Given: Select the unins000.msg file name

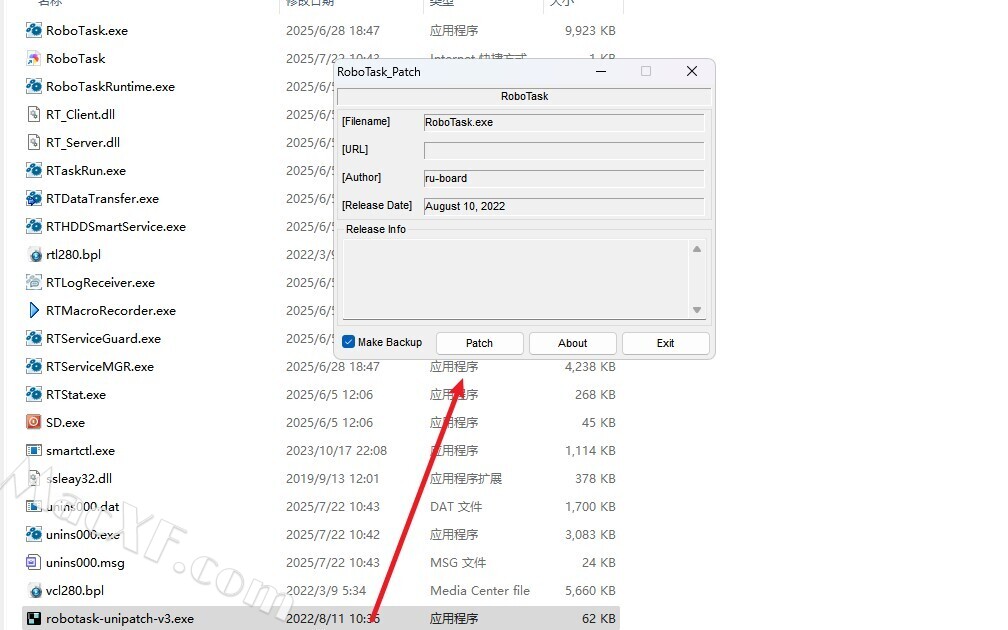Looking at the screenshot, I should coord(86,562).
